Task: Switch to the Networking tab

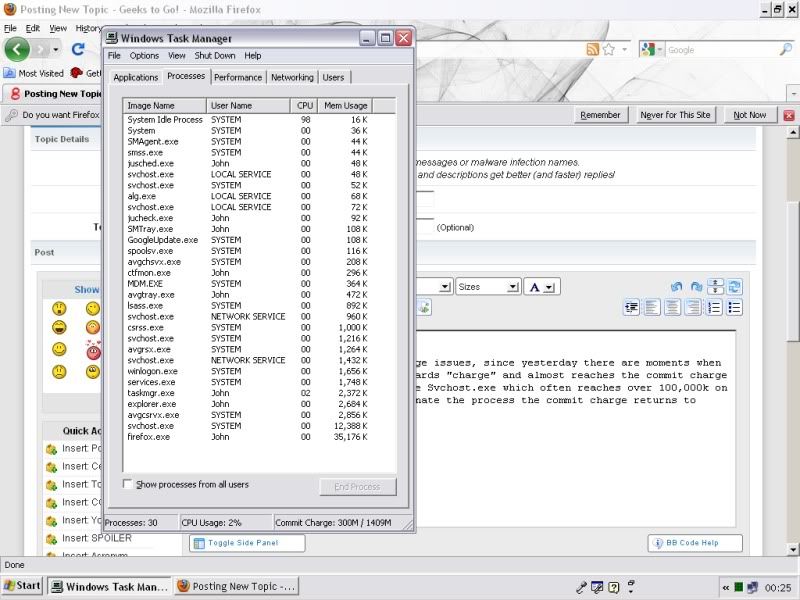Action: click(292, 77)
